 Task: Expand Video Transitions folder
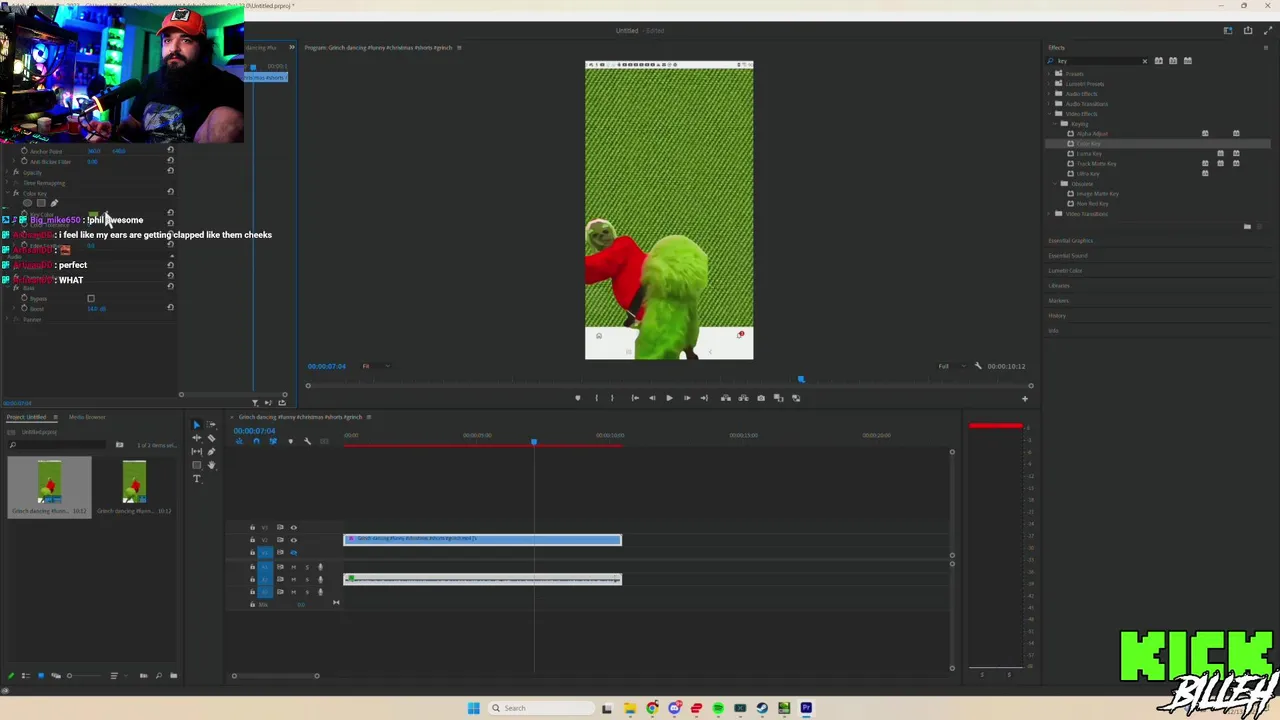coord(1048,214)
